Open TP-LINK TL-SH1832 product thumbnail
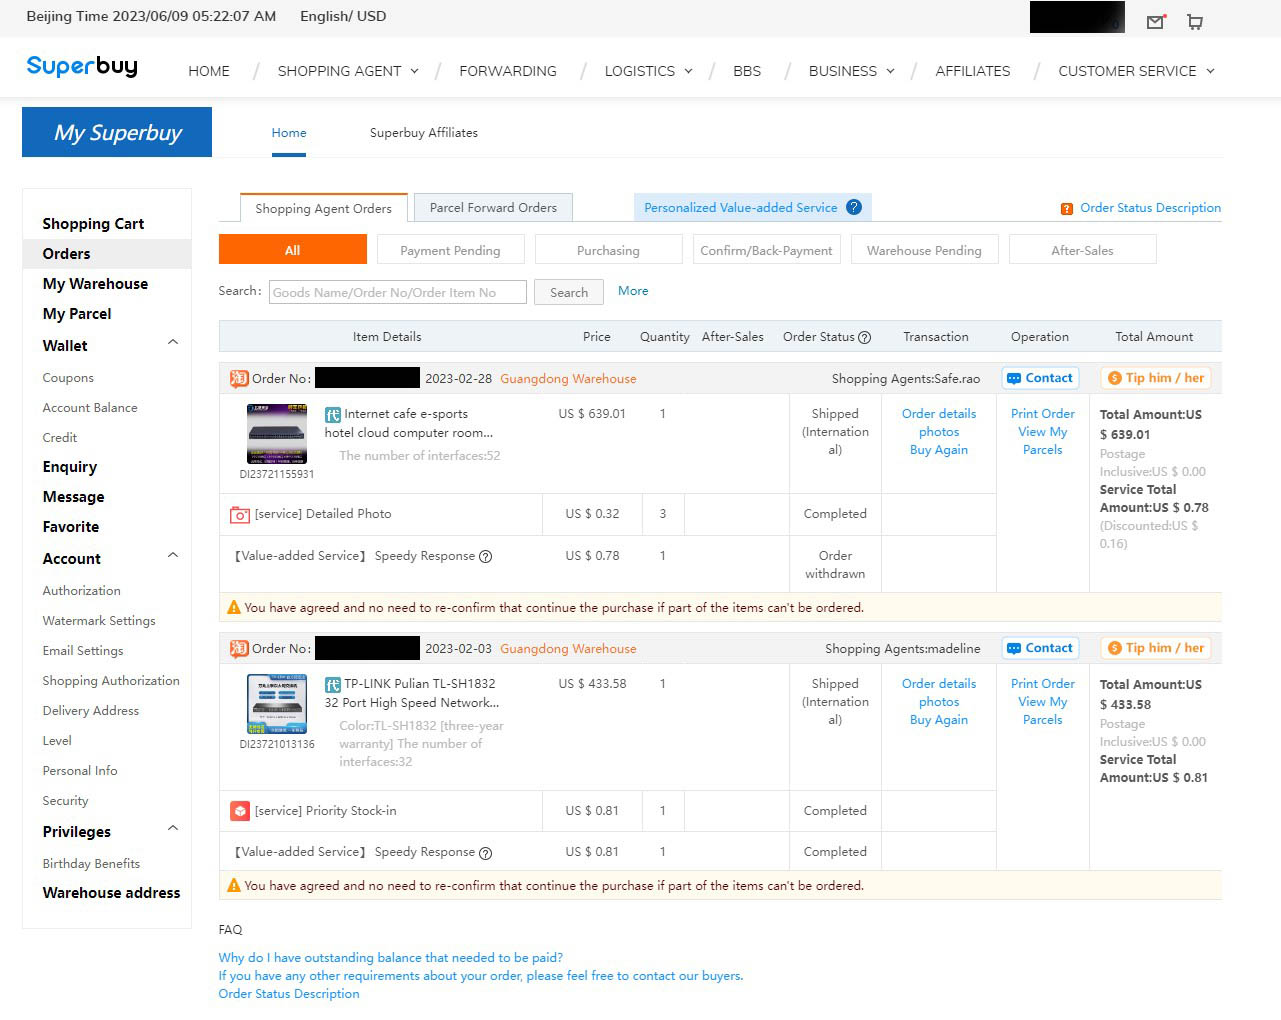1281x1020 pixels. pos(277,704)
